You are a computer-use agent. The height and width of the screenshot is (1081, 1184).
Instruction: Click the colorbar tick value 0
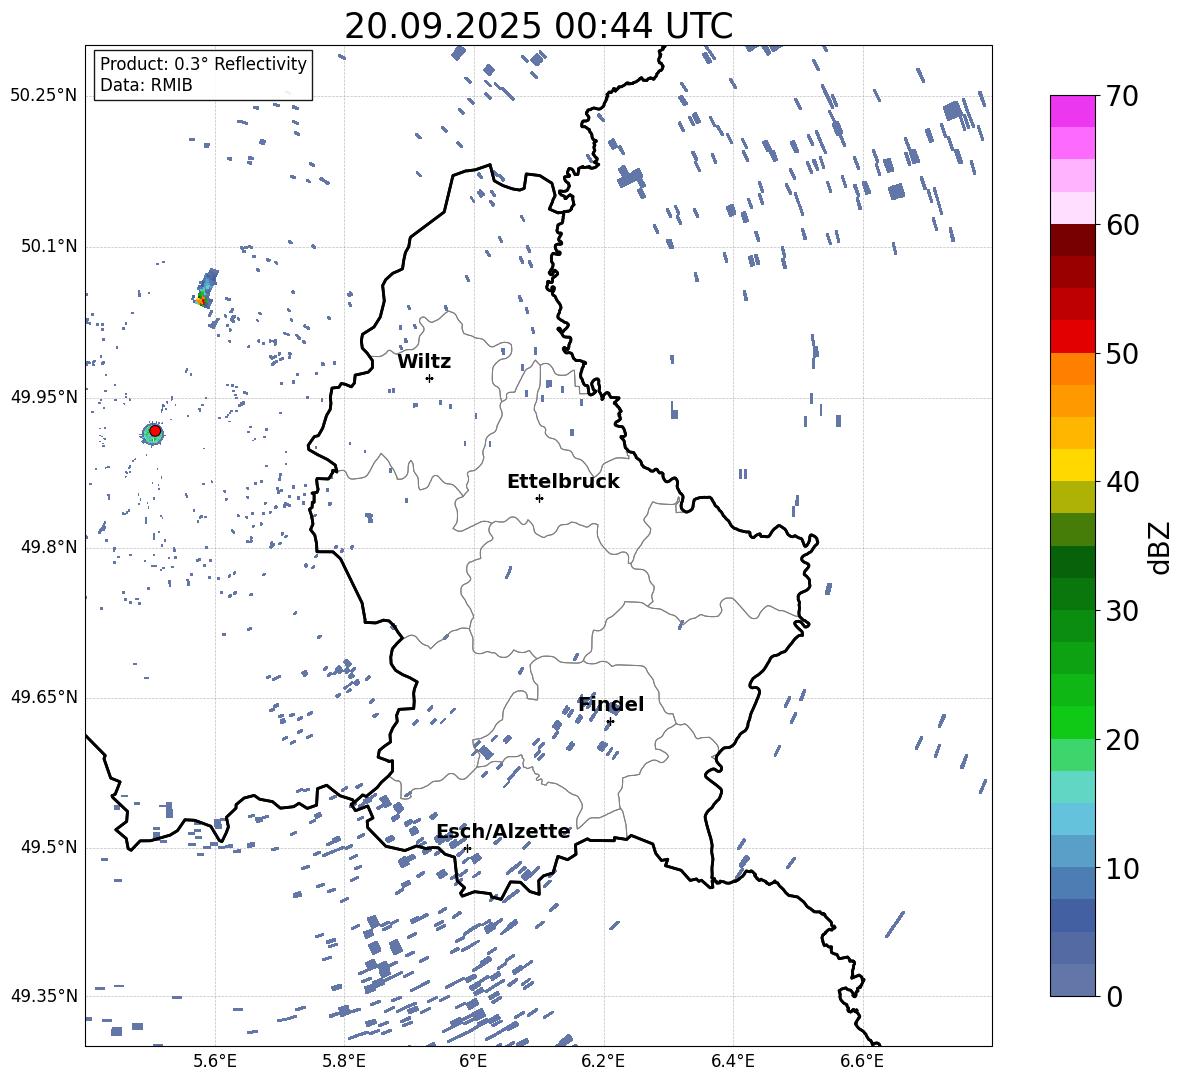(x=1114, y=996)
